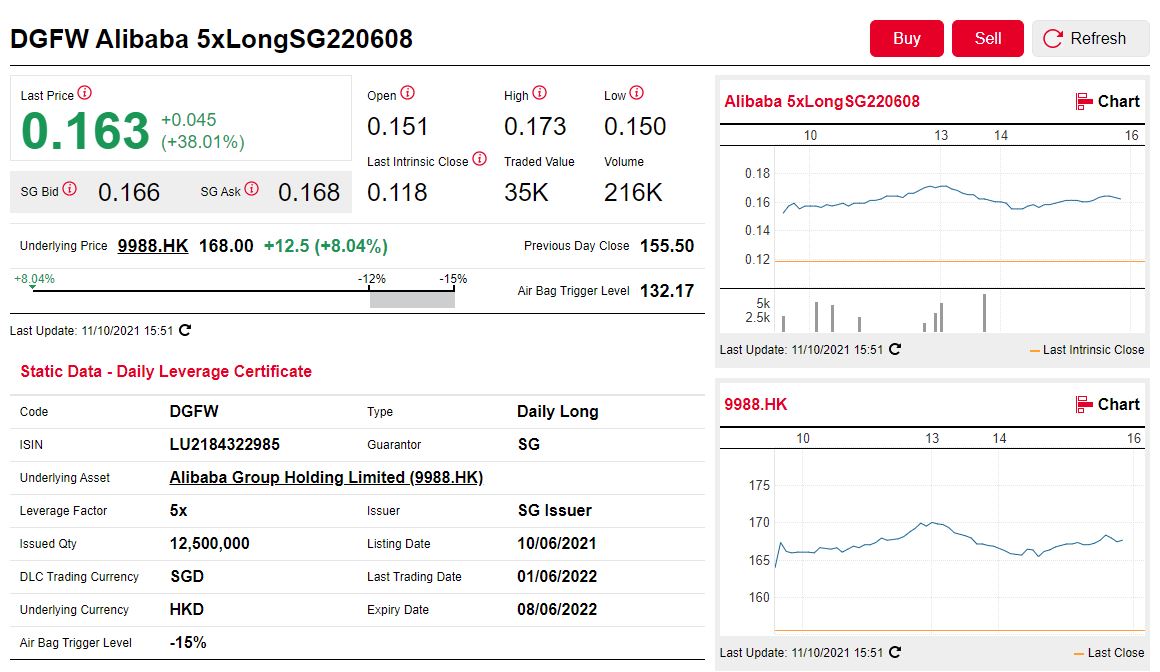Screen dimensions: 1160x672
Task: Click Listing Date value 10/06/2021
Action: click(557, 543)
